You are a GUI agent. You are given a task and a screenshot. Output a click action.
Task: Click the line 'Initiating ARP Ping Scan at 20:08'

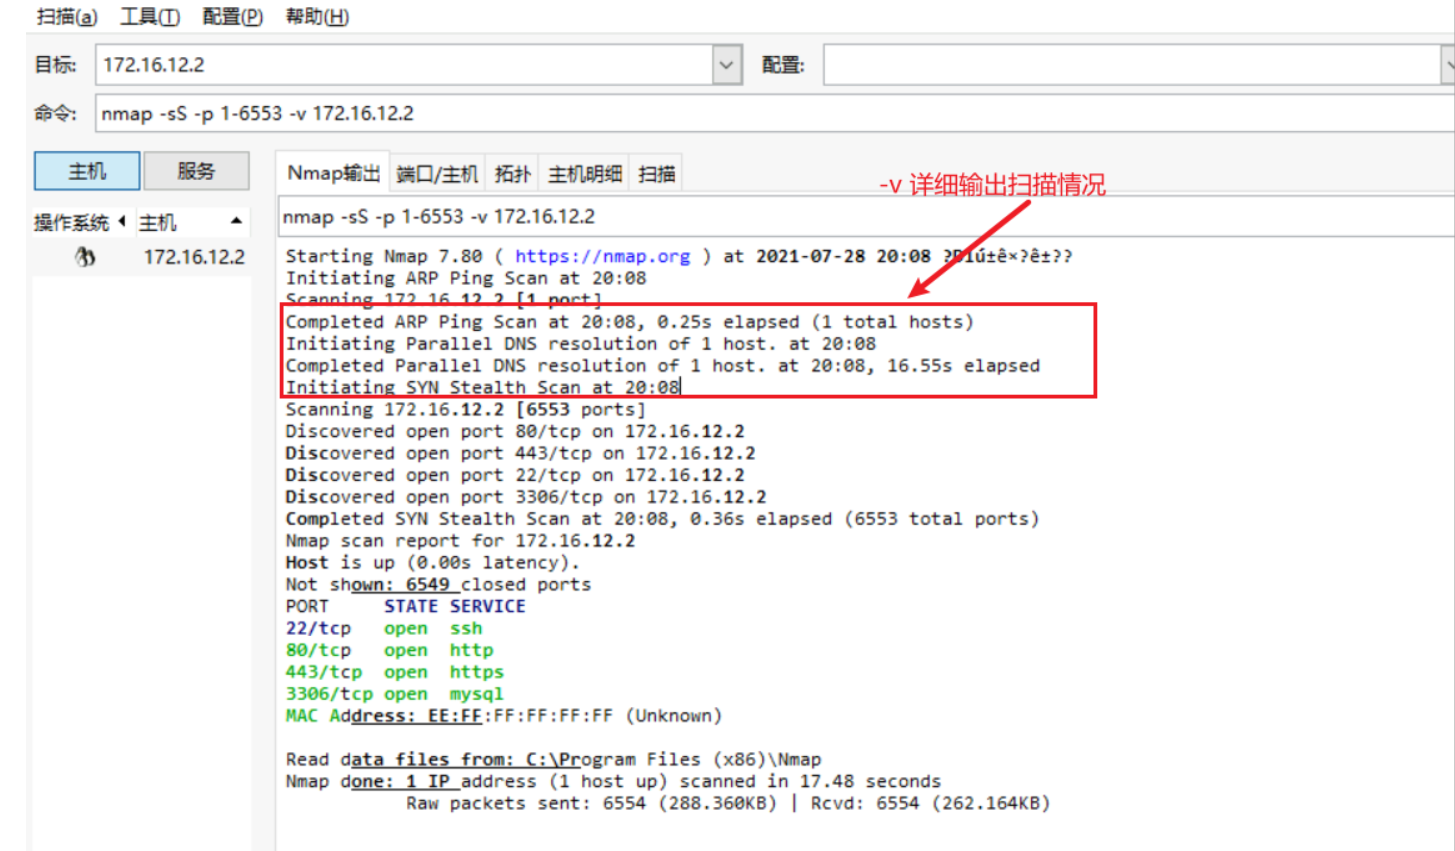(466, 278)
